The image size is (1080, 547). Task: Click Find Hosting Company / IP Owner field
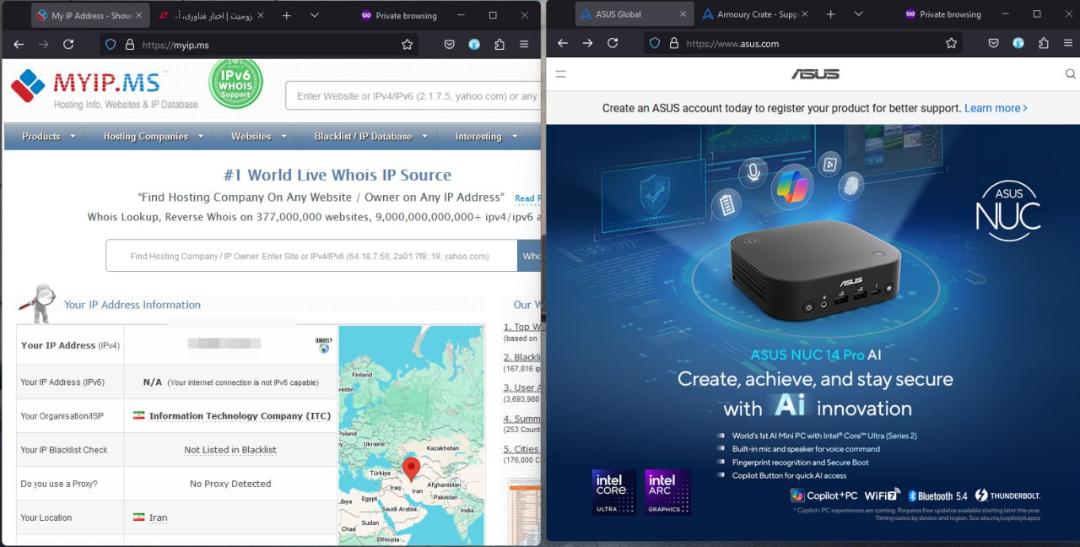[311, 256]
